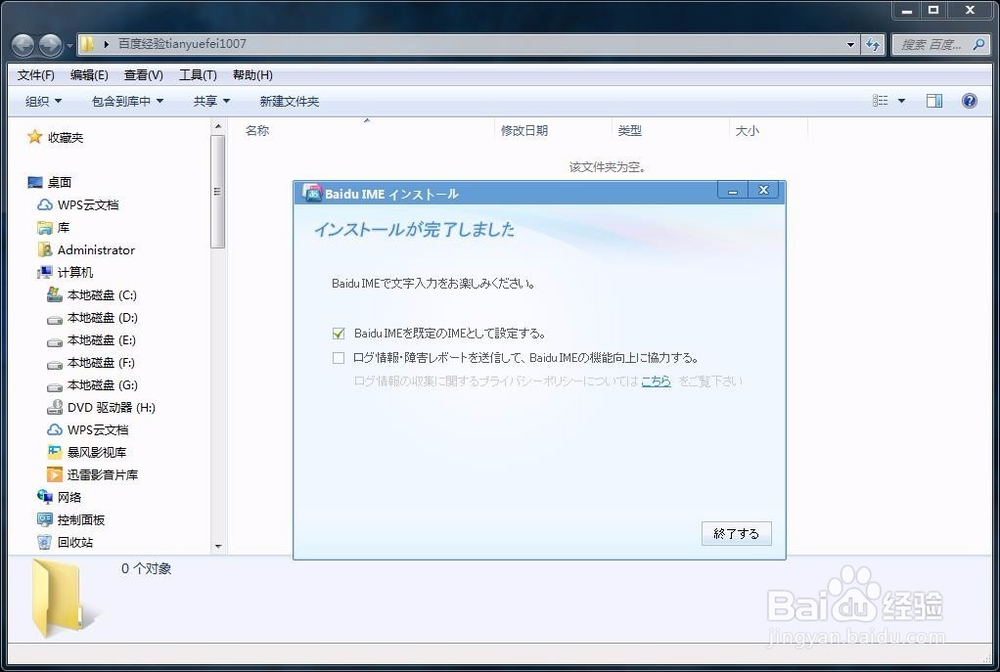Click the navigation pane scrollbar thumb
The image size is (1000, 672).
pos(218,191)
